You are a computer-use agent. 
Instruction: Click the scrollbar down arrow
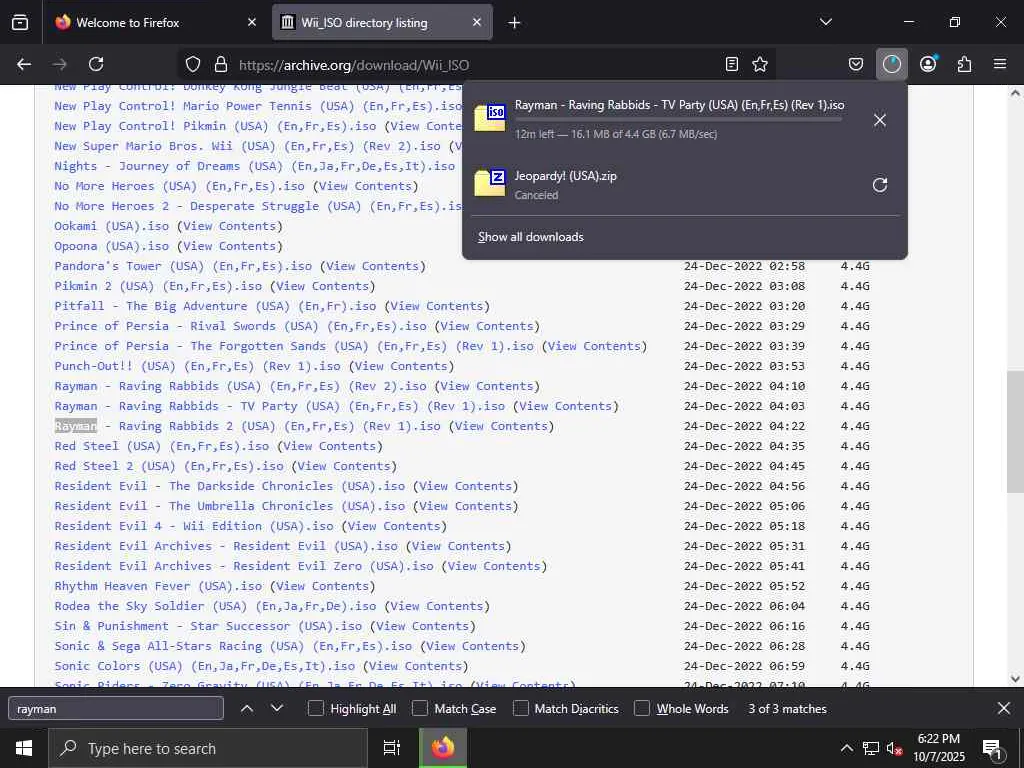pos(1015,679)
